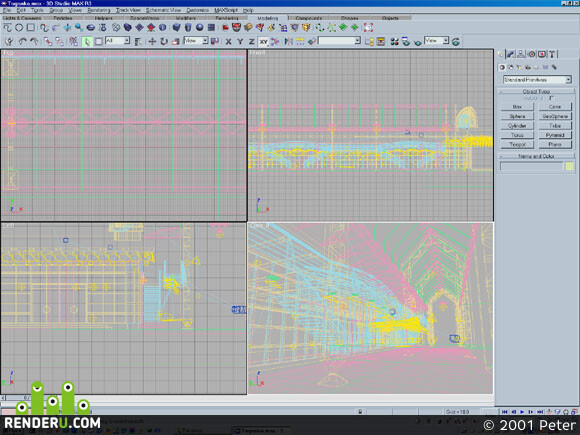Open the Standard Primitives dropdown

point(537,80)
